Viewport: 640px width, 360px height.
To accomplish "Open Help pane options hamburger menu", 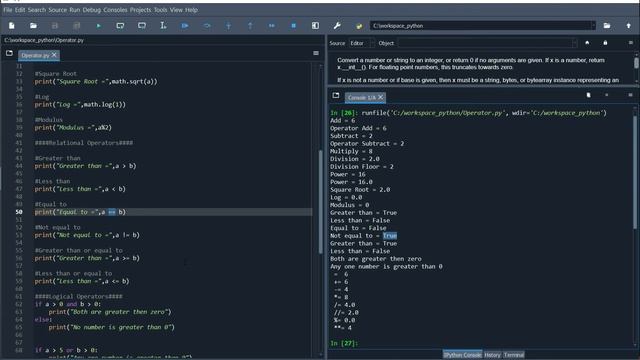I will tap(631, 43).
